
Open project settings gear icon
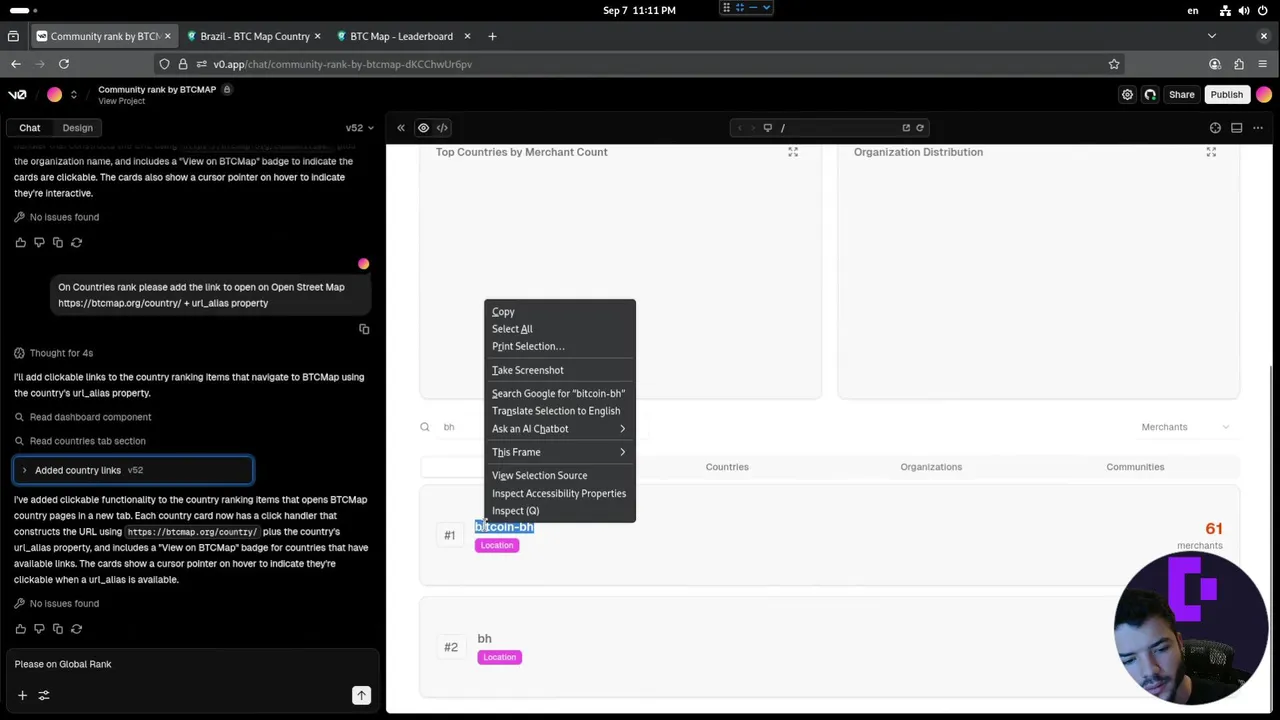(x=1127, y=95)
